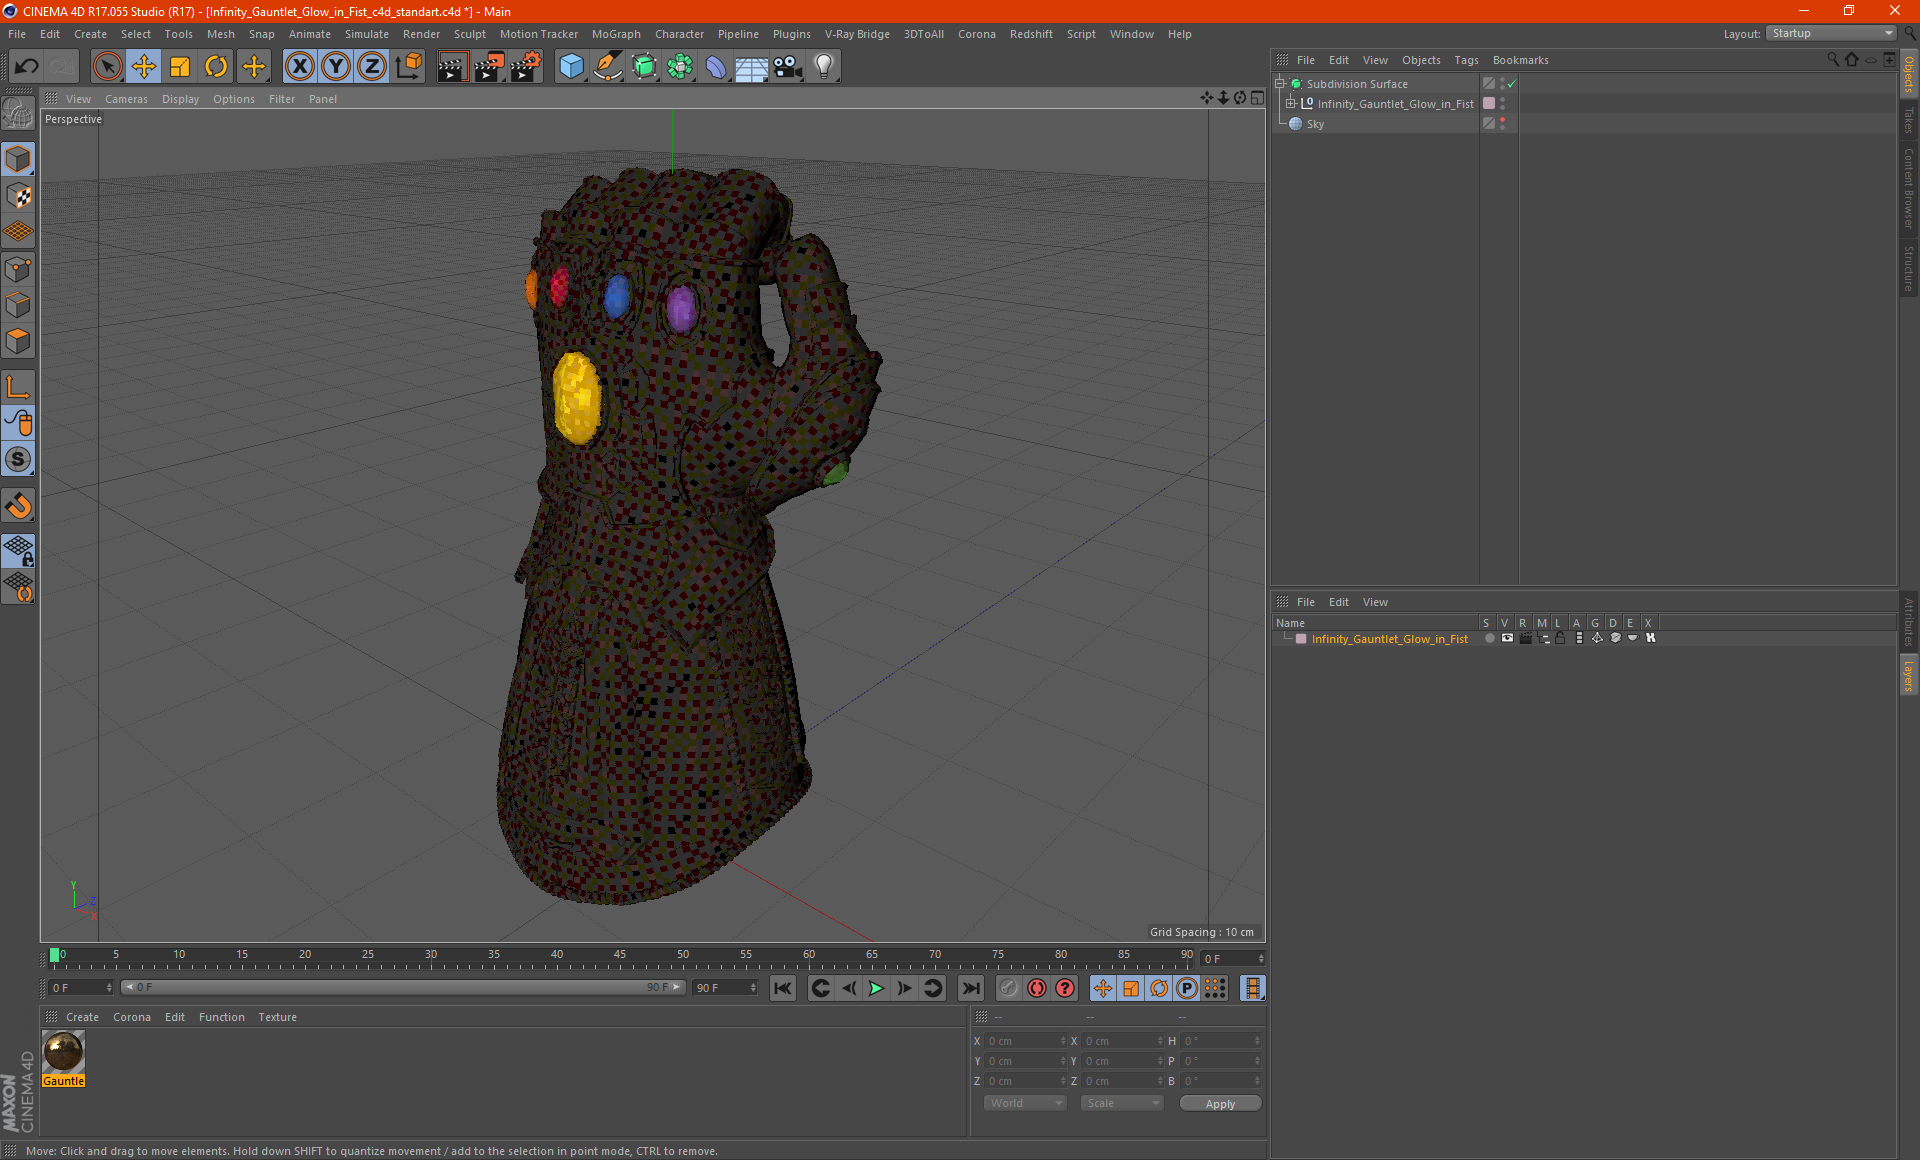The width and height of the screenshot is (1920, 1160).
Task: Open the Layout Startup dropdown
Action: (x=1832, y=33)
